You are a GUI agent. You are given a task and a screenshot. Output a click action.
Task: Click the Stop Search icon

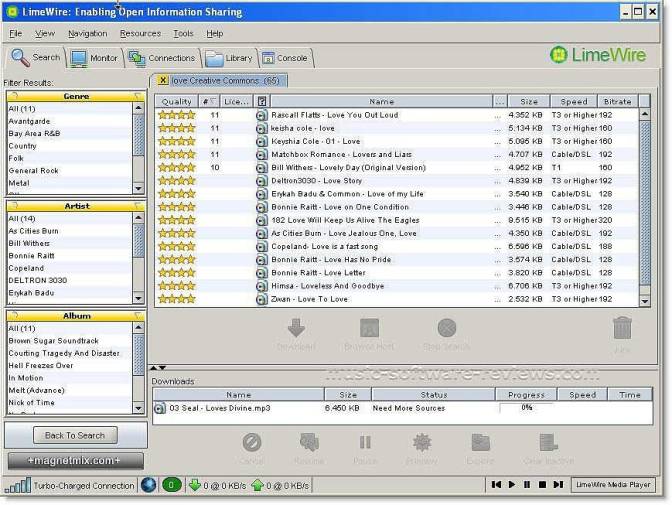pos(447,328)
